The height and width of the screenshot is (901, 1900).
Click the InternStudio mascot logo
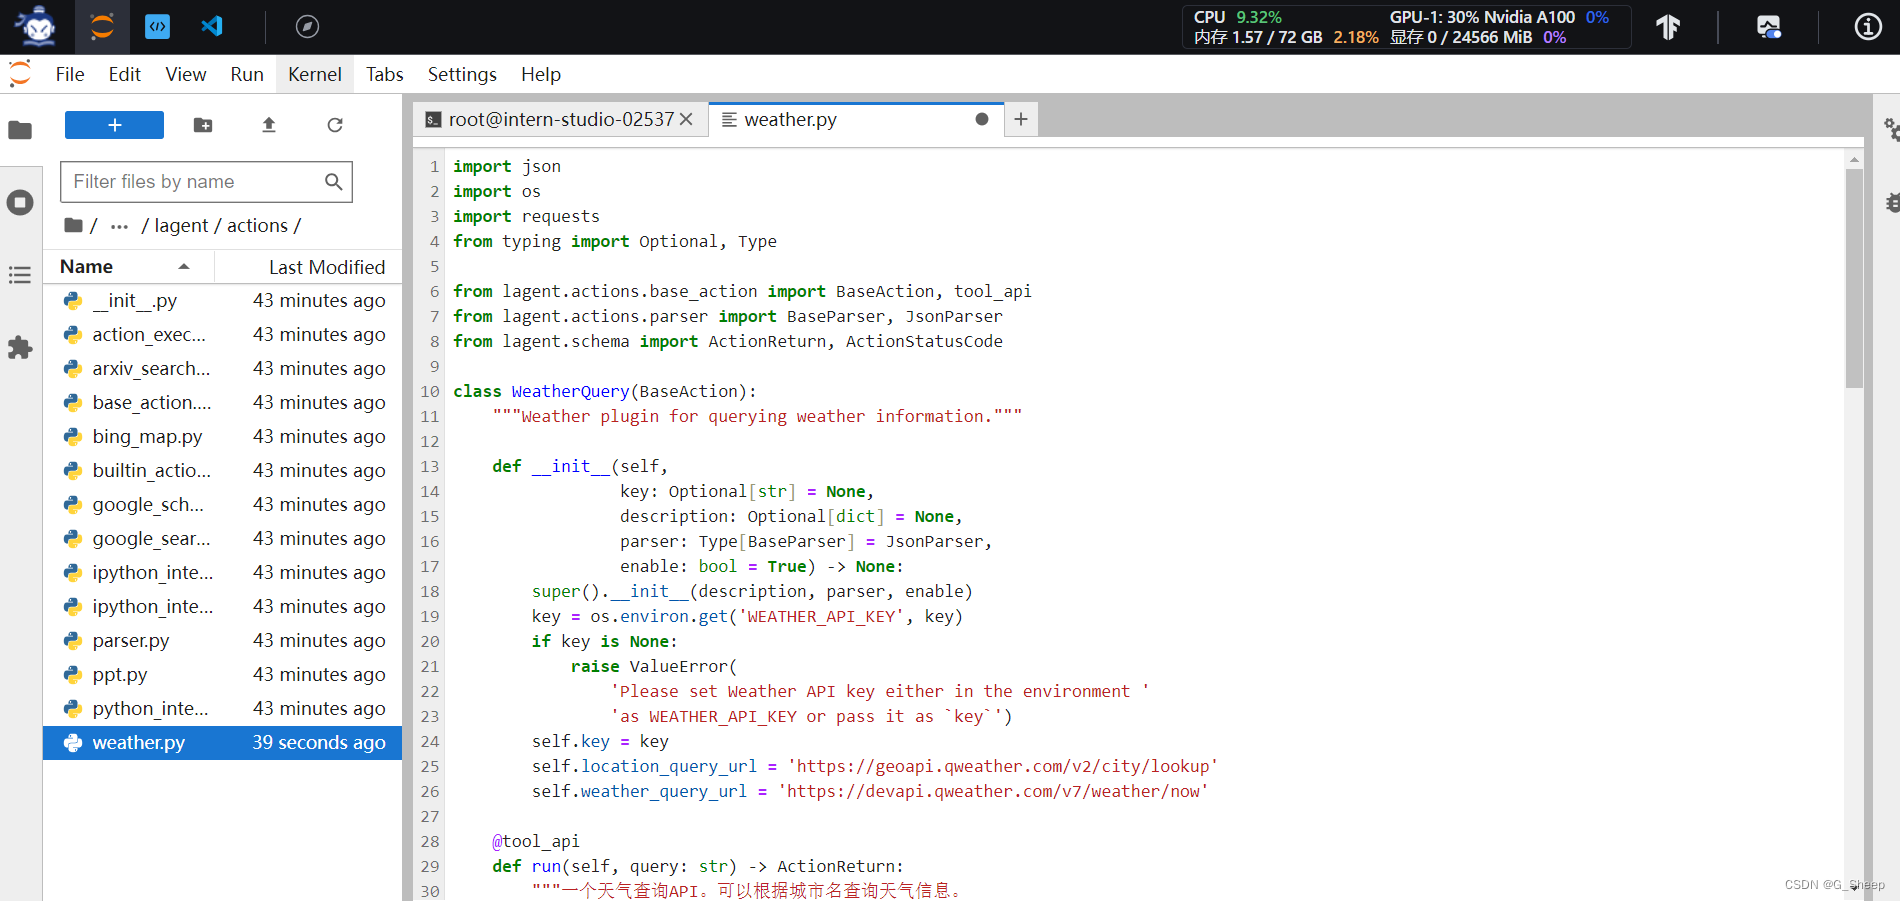(x=37, y=27)
